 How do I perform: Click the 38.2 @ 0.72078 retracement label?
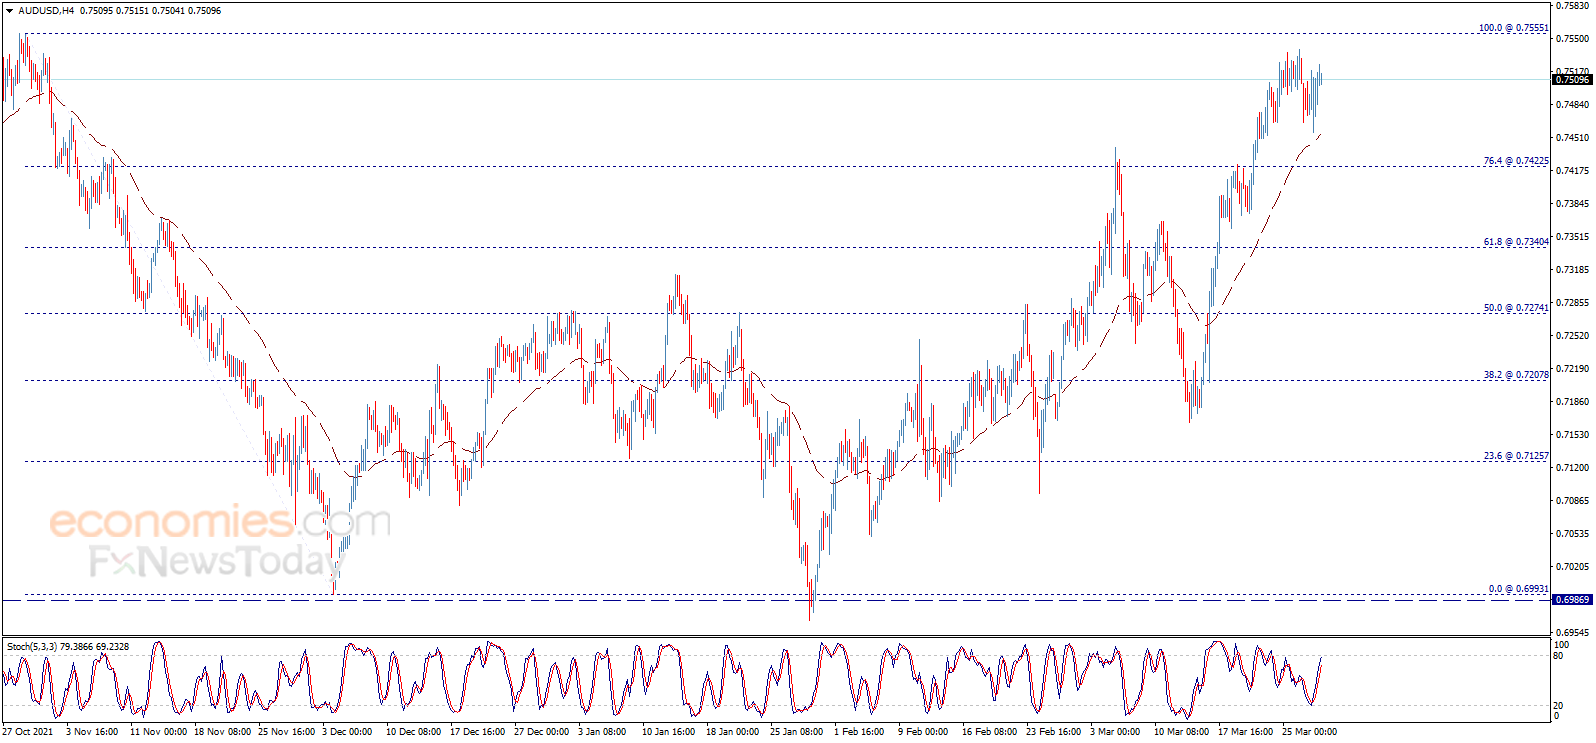[1515, 375]
